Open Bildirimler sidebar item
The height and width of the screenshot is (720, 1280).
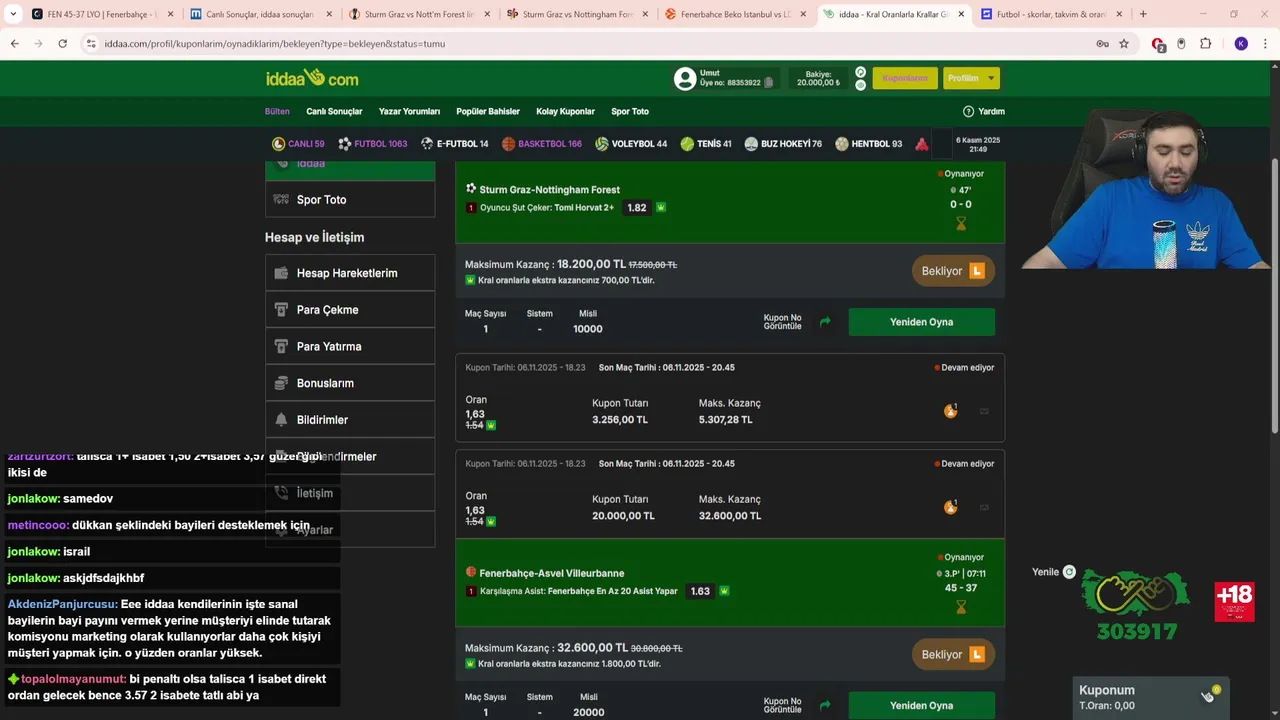pyautogui.click(x=350, y=420)
